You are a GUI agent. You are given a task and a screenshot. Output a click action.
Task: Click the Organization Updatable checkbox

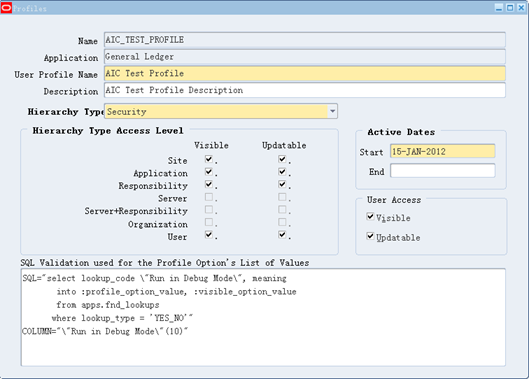(282, 222)
